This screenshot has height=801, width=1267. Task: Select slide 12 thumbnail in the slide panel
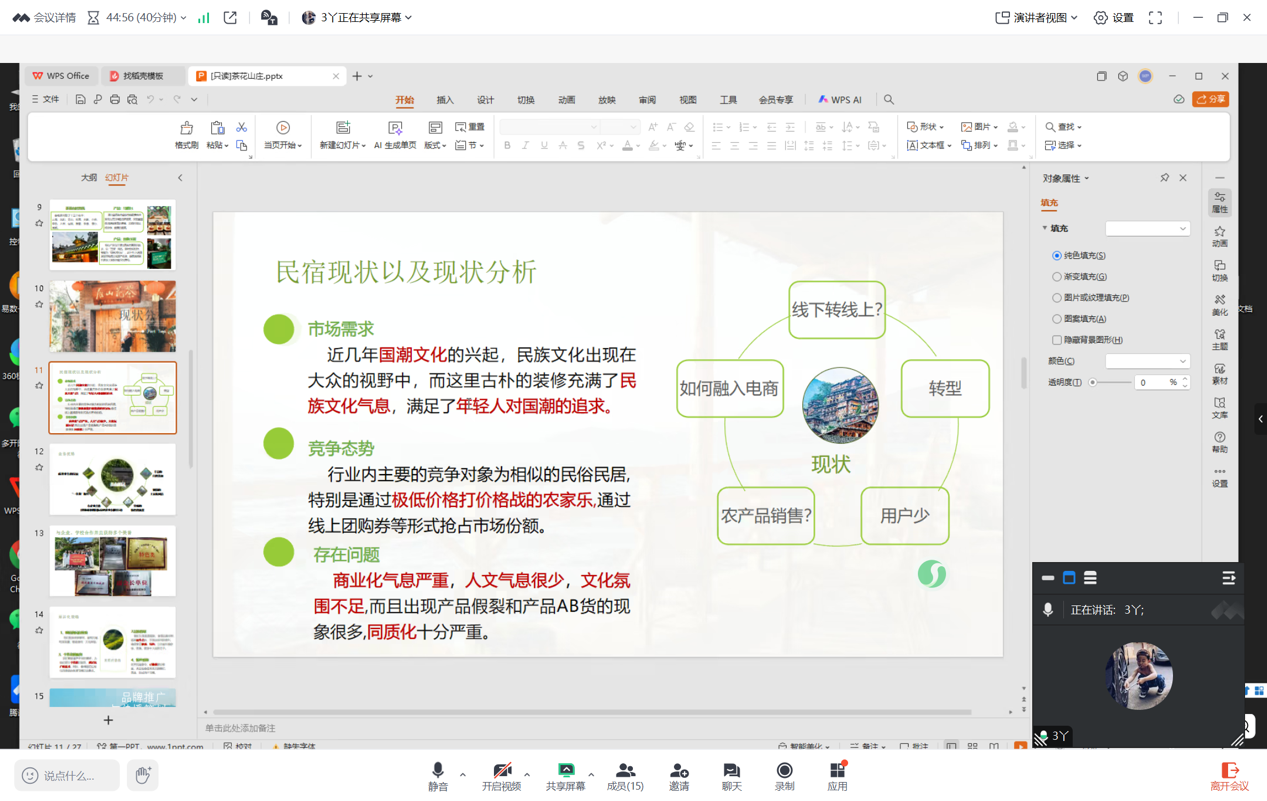pyautogui.click(x=113, y=480)
